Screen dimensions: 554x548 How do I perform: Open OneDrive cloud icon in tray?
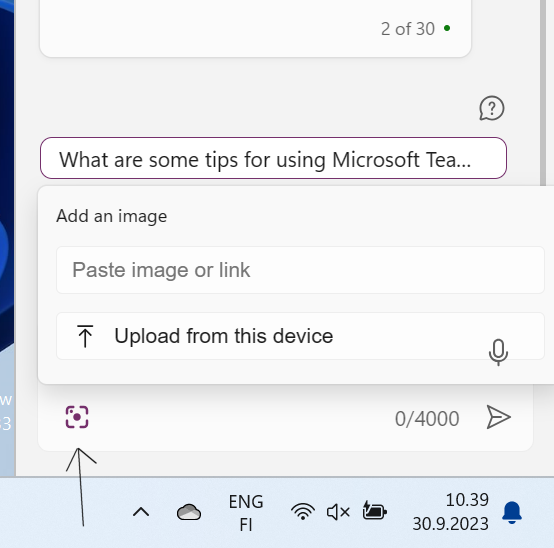(x=189, y=512)
